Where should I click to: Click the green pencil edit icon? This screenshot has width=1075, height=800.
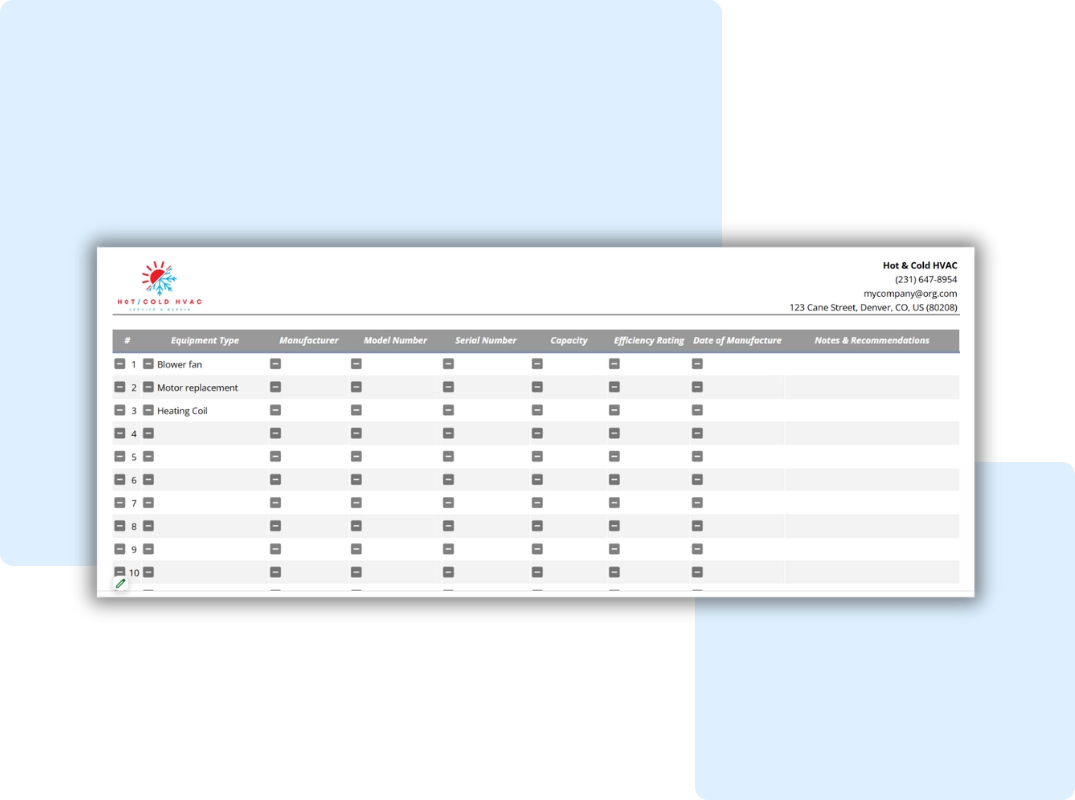[x=120, y=584]
